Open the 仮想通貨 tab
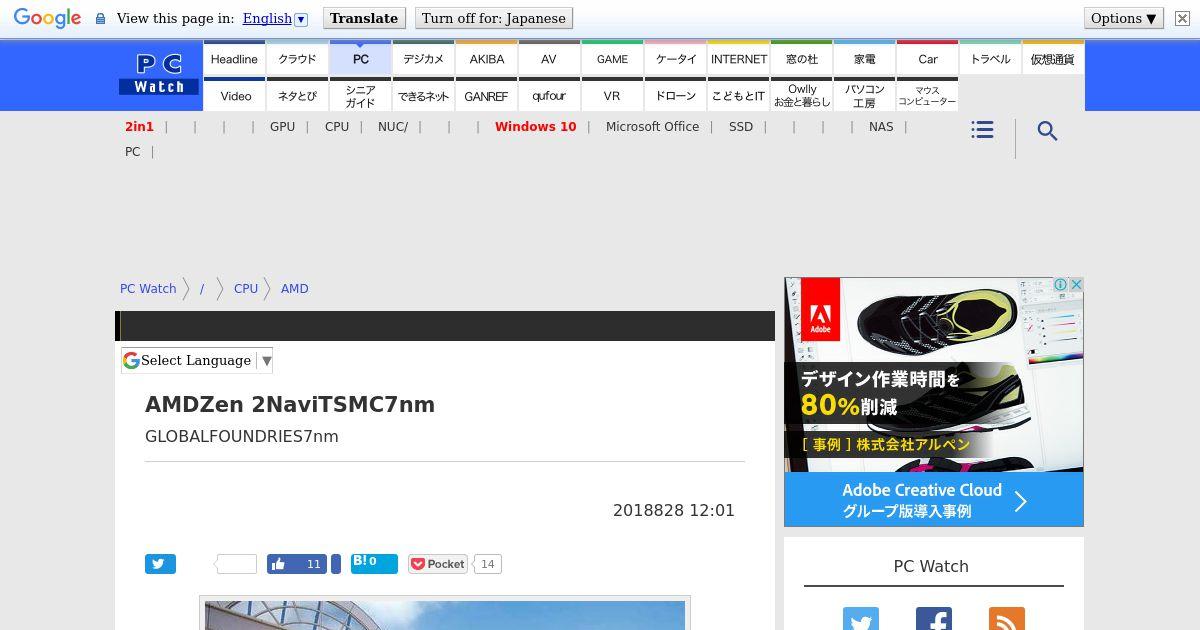The image size is (1200, 630). pos(1053,59)
